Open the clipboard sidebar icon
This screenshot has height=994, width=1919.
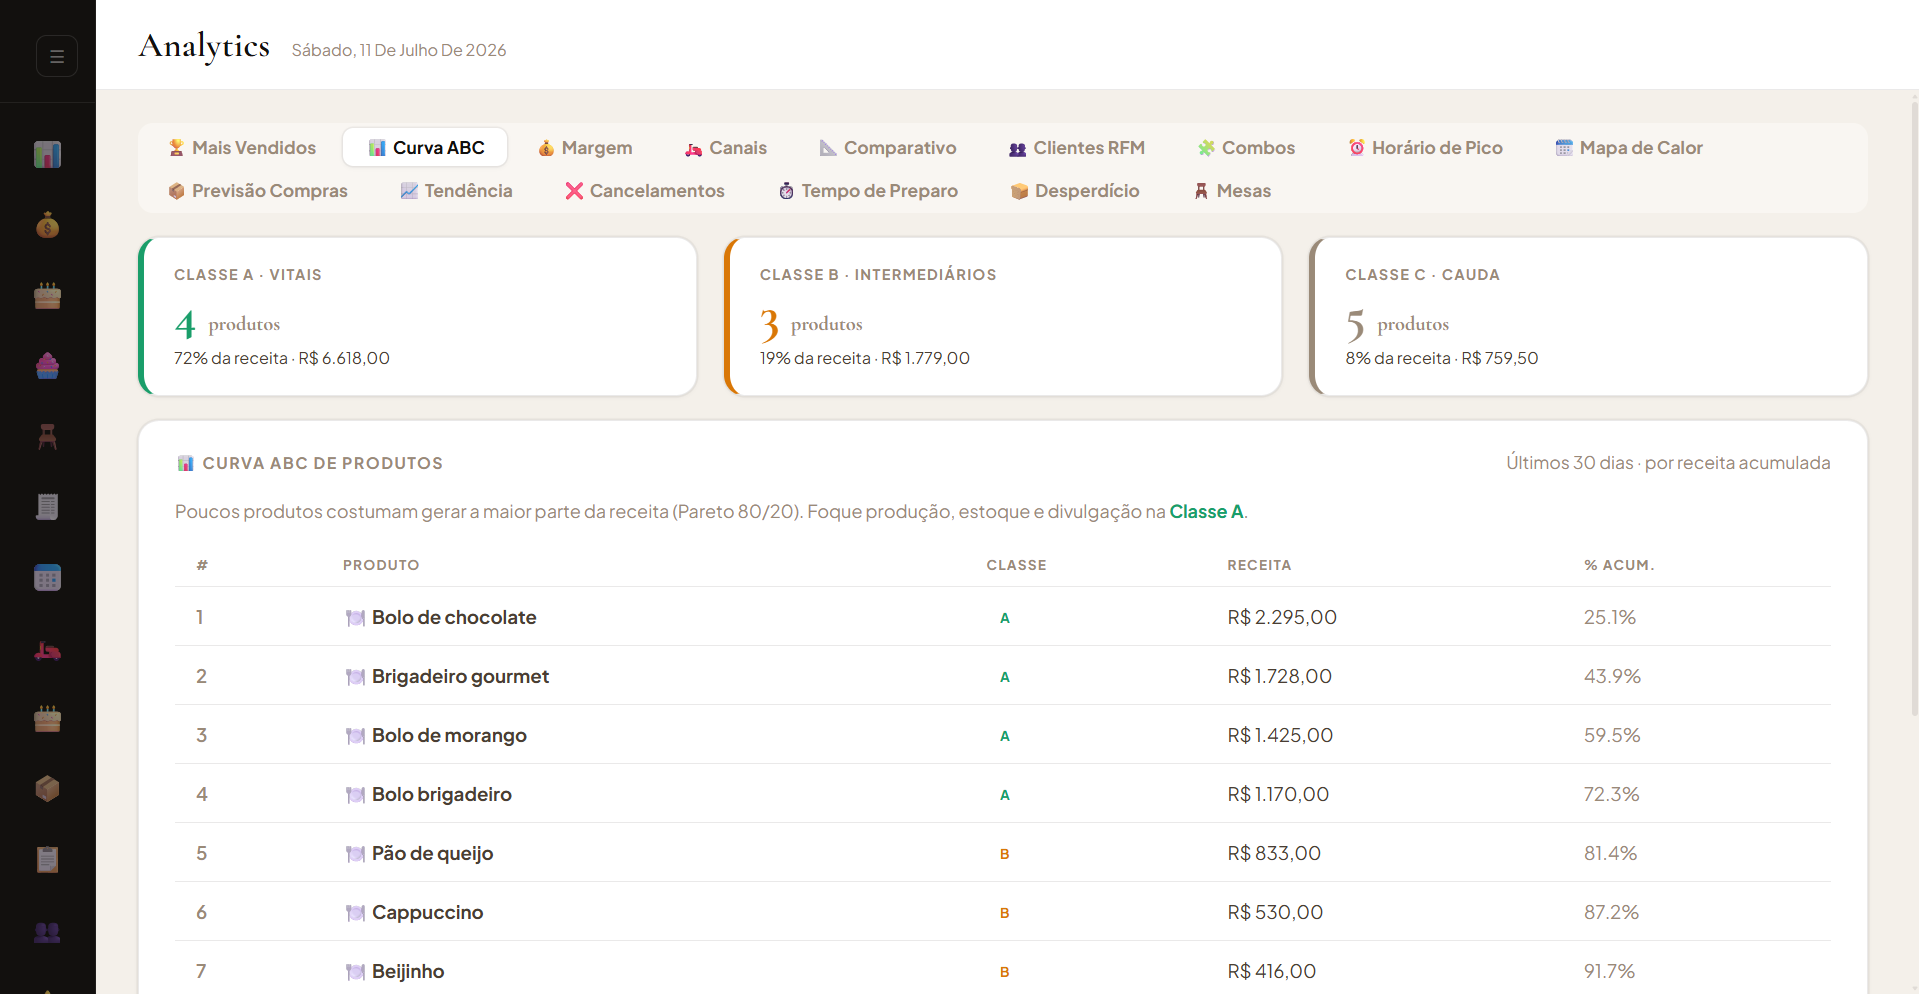[47, 860]
